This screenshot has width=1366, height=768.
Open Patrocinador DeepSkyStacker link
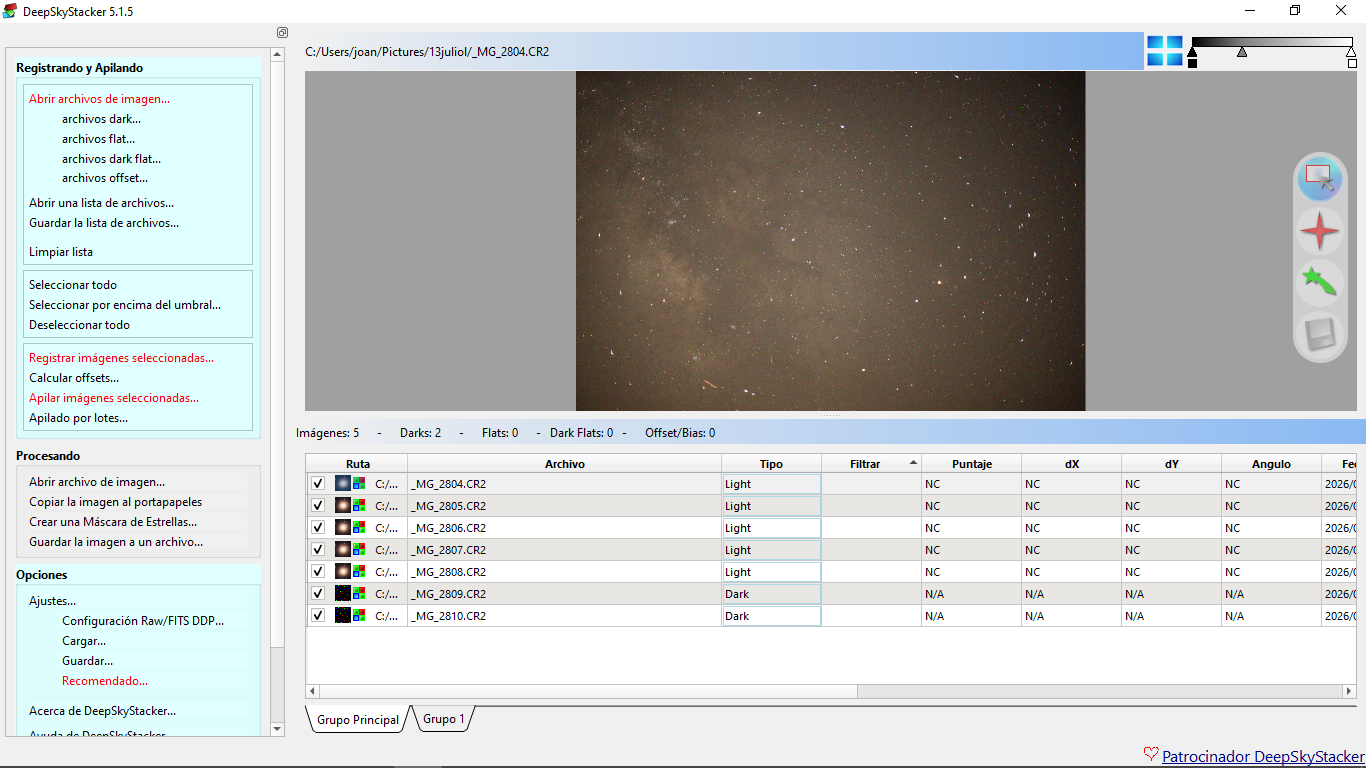(x=1263, y=757)
